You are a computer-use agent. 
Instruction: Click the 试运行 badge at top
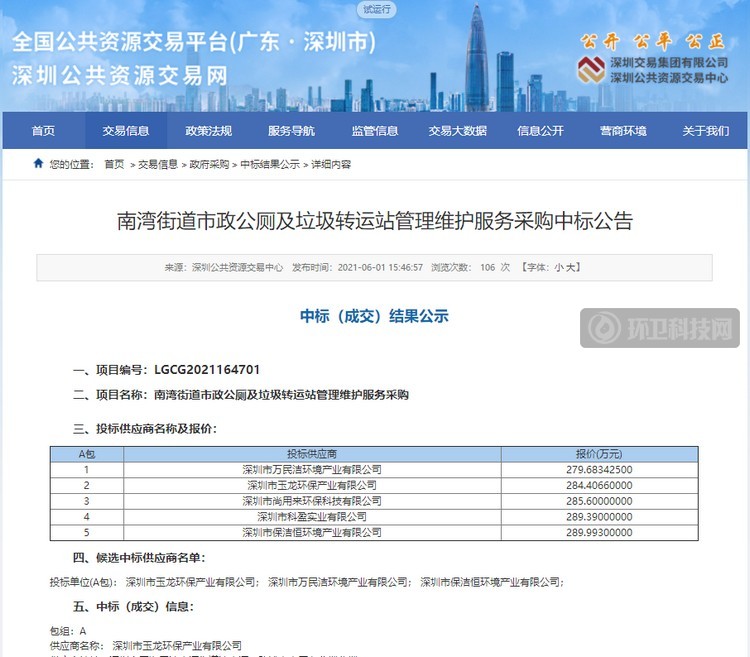coord(376,9)
